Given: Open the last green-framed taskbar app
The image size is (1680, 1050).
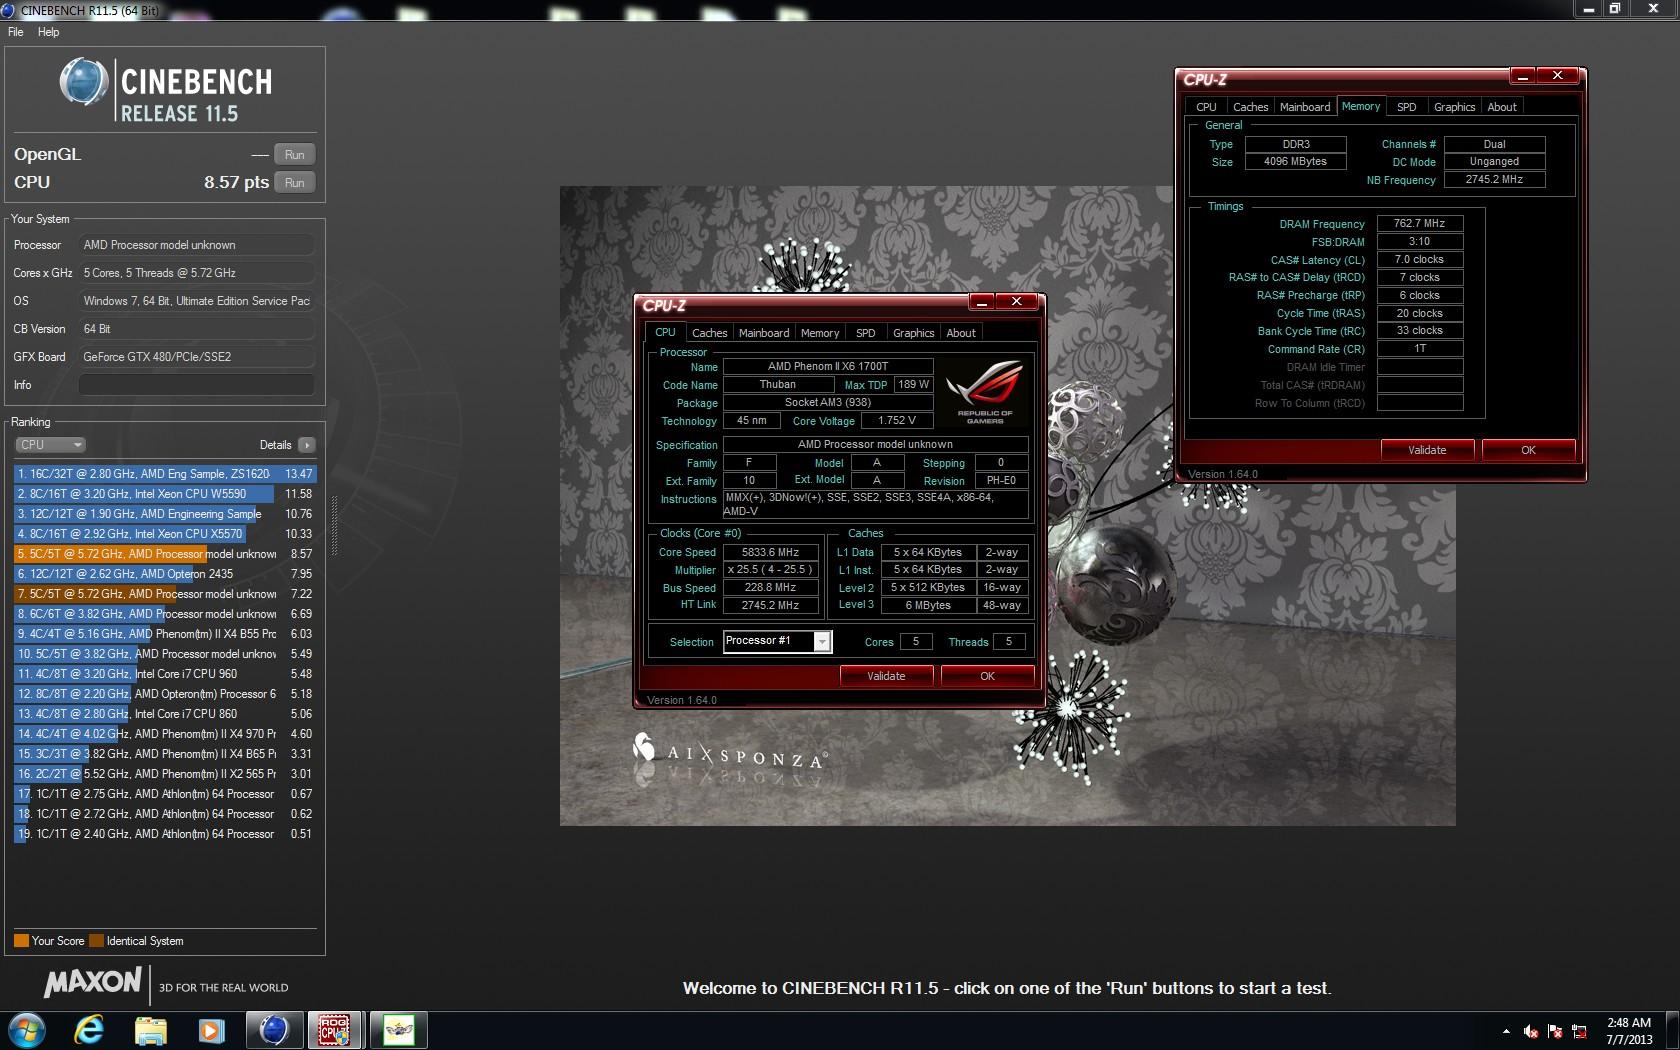Looking at the screenshot, I should coord(398,1029).
